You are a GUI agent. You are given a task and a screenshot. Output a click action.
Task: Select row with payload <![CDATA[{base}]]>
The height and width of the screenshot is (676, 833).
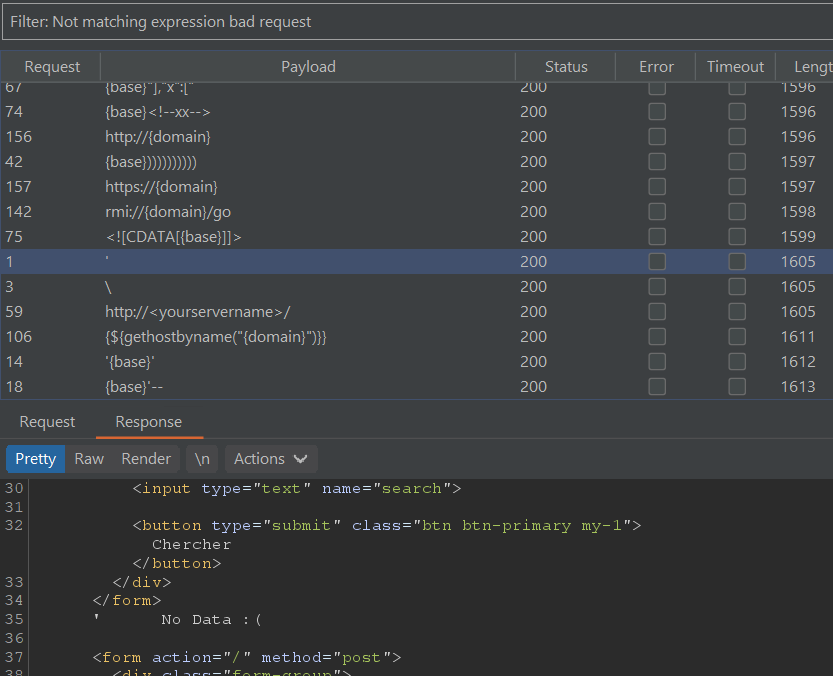417,236
